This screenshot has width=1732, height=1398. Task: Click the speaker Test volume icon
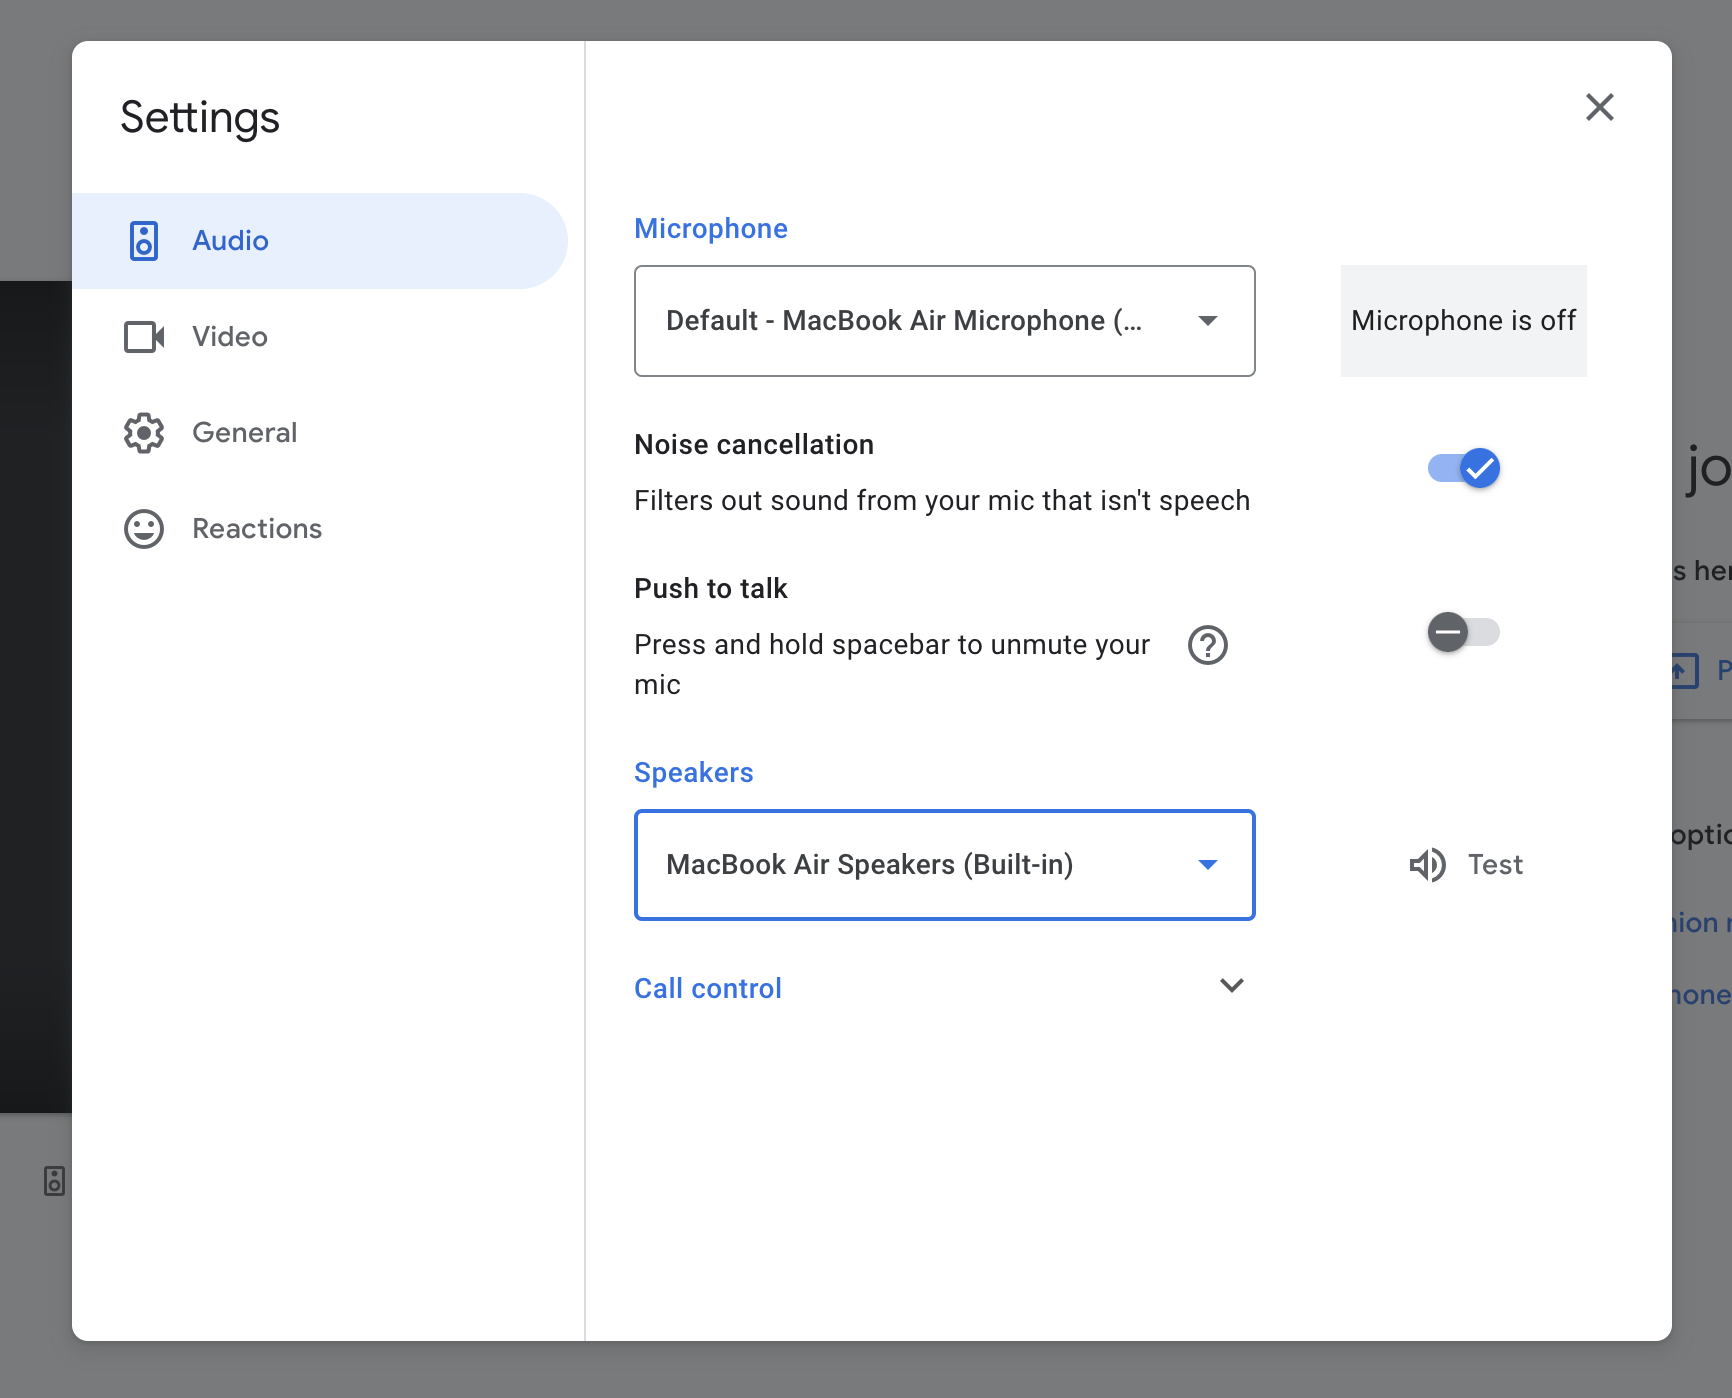coord(1428,864)
